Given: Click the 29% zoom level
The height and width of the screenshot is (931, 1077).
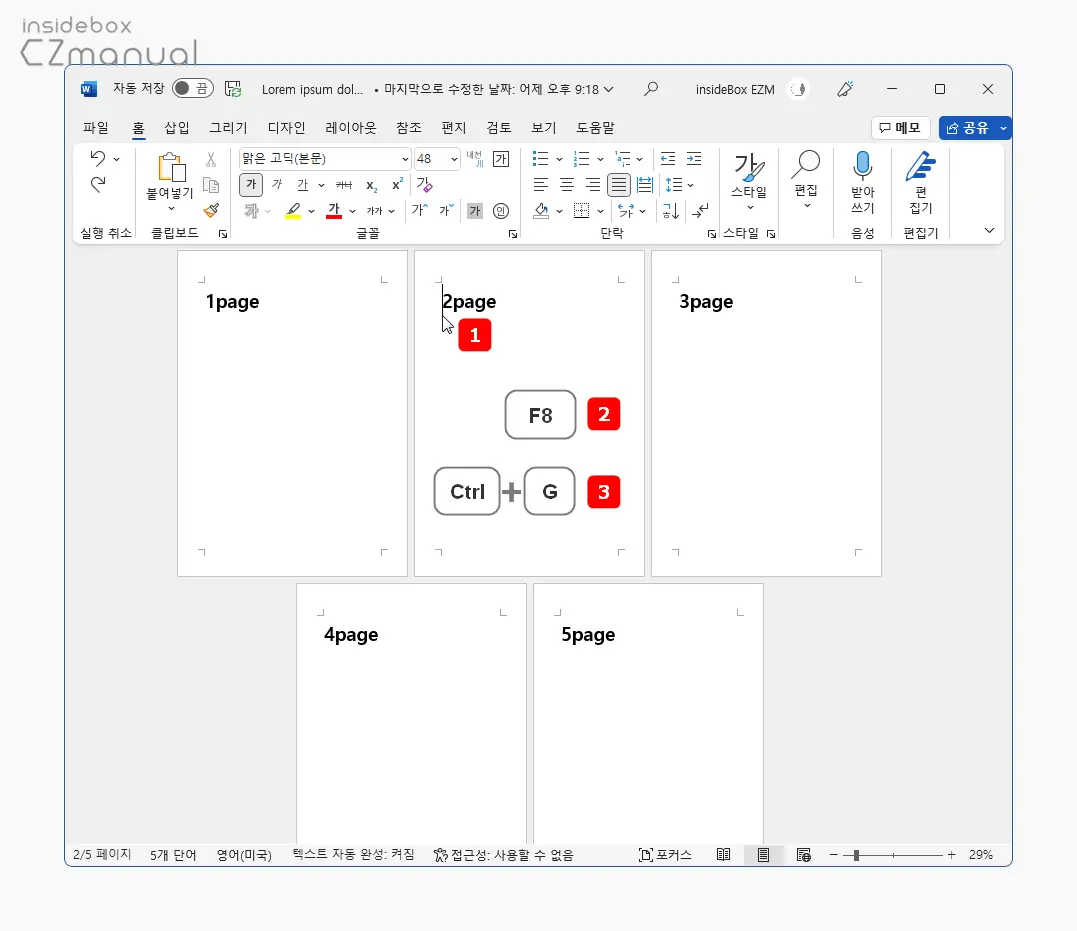Looking at the screenshot, I should (981, 855).
